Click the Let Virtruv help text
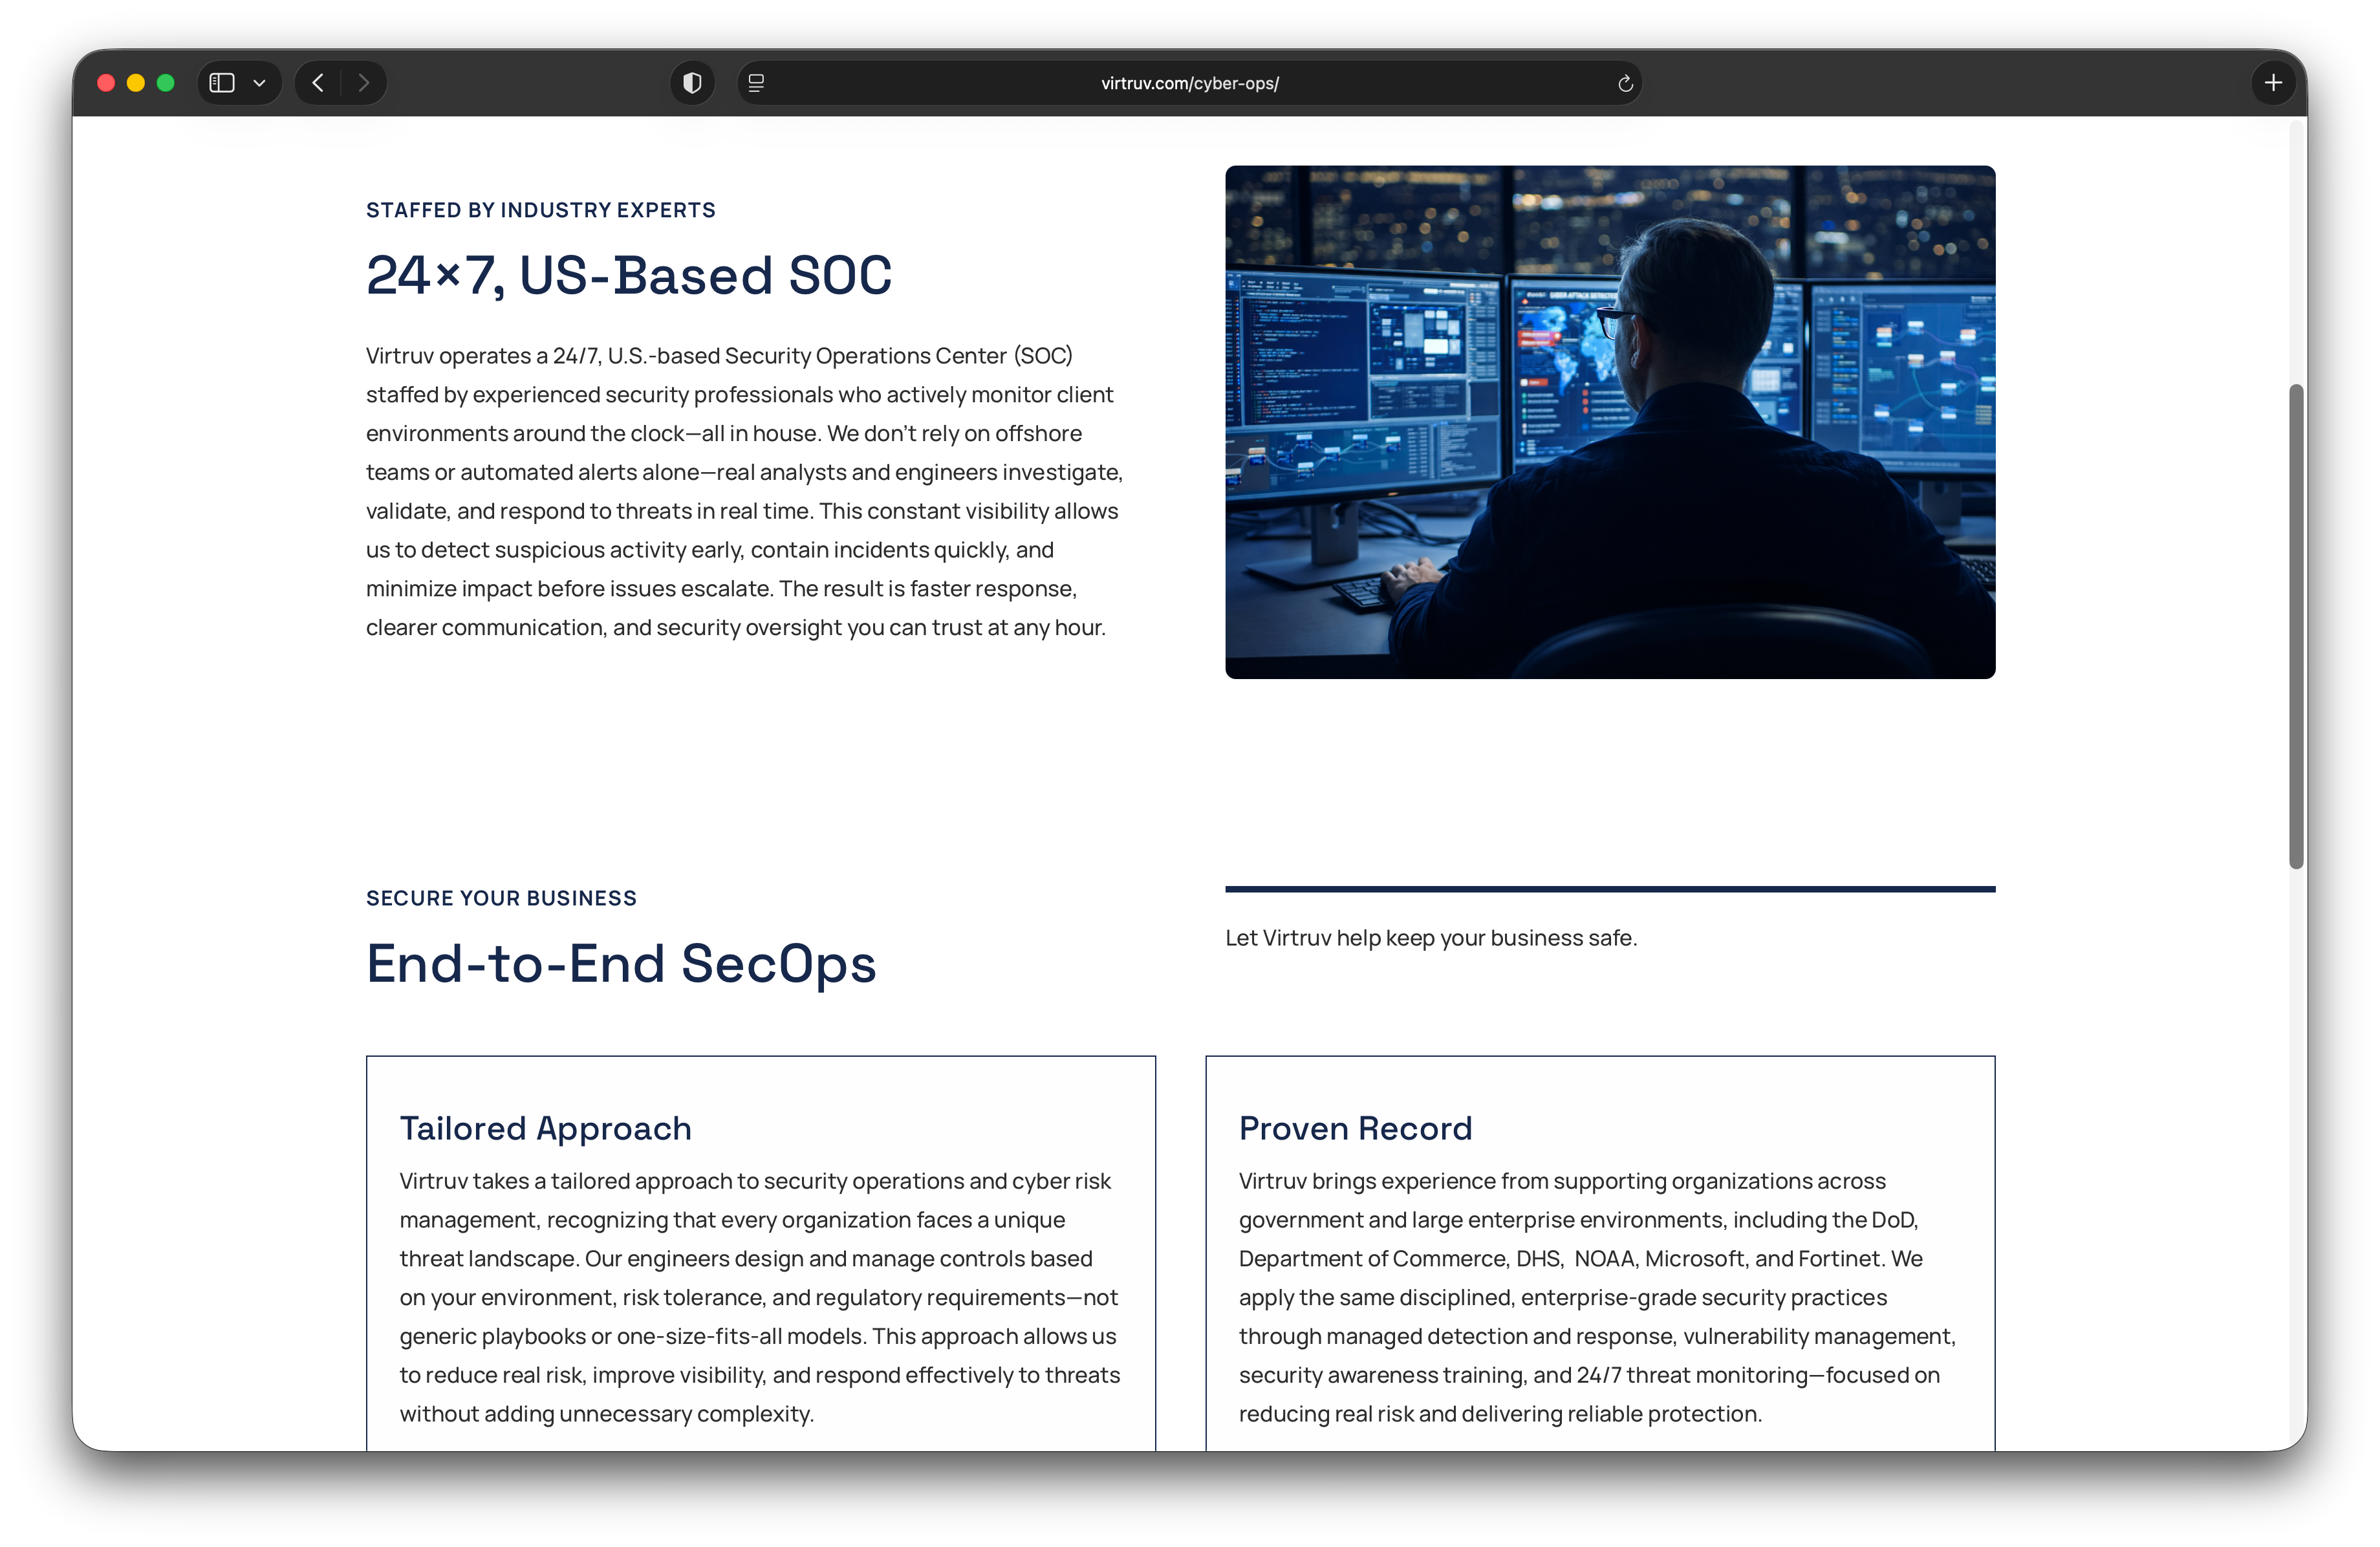 coord(1431,938)
